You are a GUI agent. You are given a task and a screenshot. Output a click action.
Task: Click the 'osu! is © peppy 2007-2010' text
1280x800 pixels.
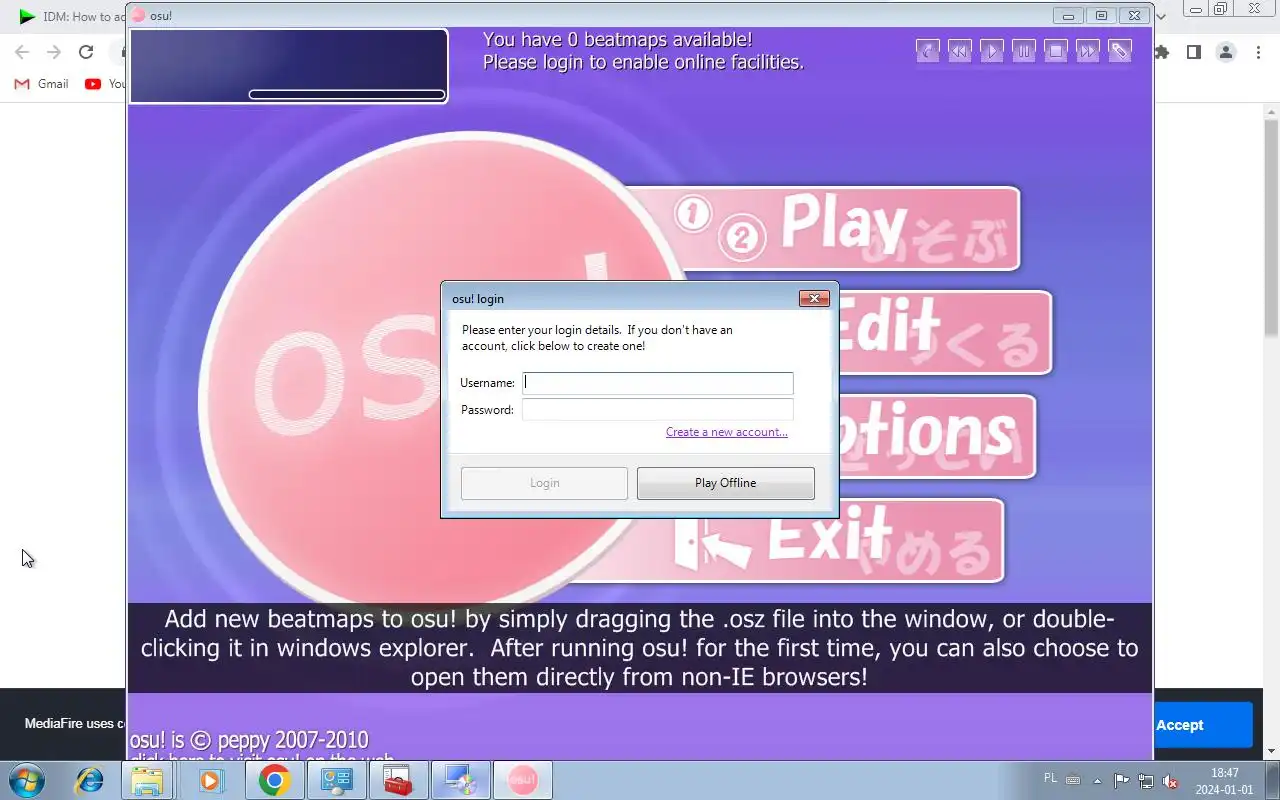point(249,741)
